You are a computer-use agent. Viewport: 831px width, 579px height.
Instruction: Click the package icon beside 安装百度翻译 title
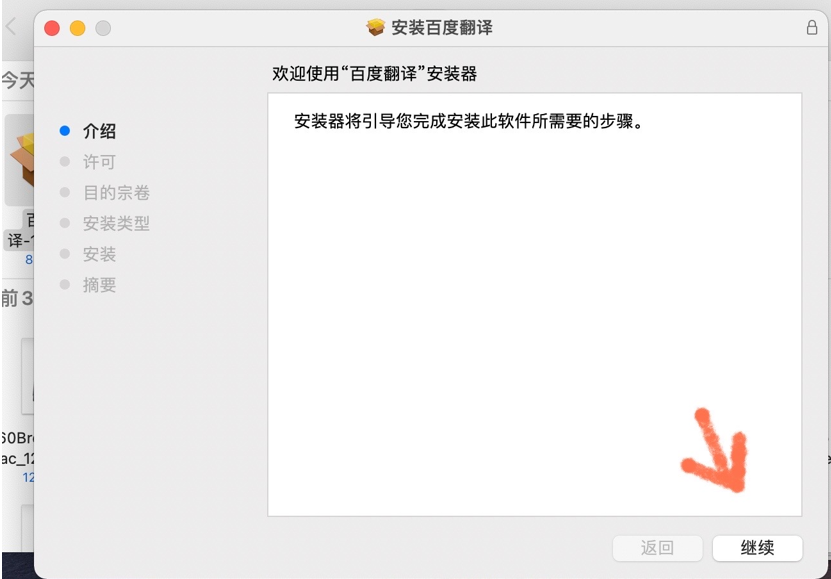(x=375, y=28)
